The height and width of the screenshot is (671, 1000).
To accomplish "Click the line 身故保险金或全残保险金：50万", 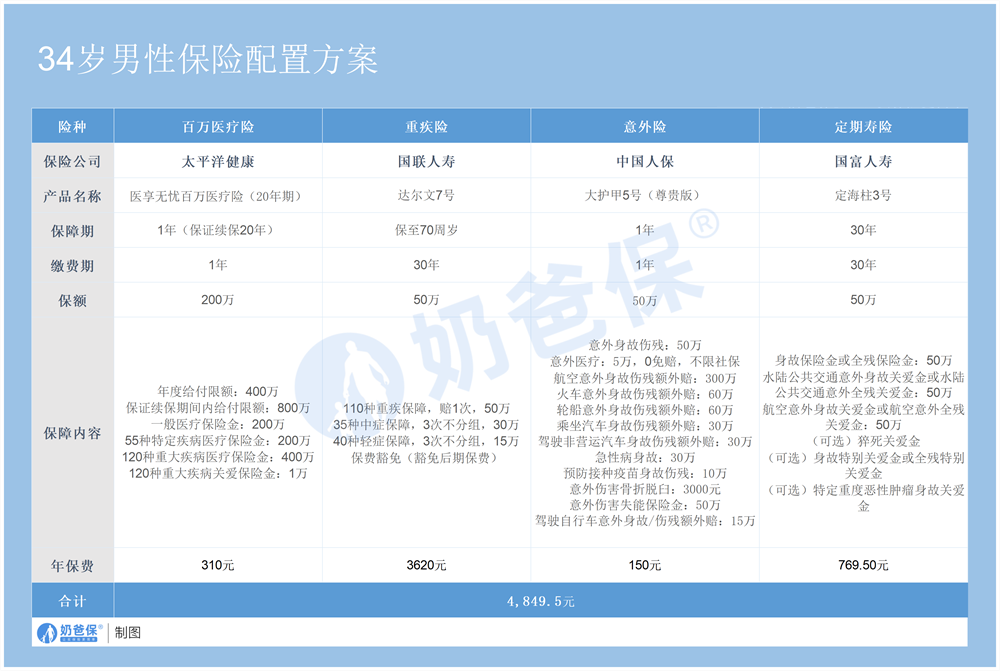I will click(x=864, y=360).
